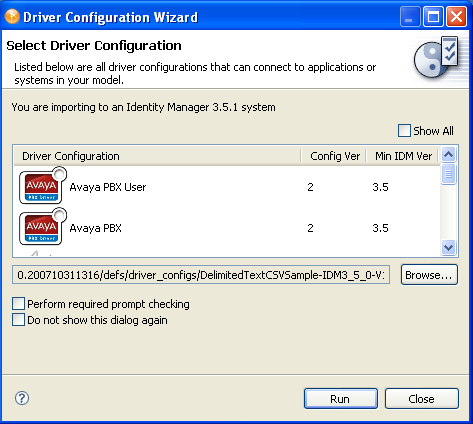Select the Avaya PBX row text
The height and width of the screenshot is (424, 473).
pos(95,228)
